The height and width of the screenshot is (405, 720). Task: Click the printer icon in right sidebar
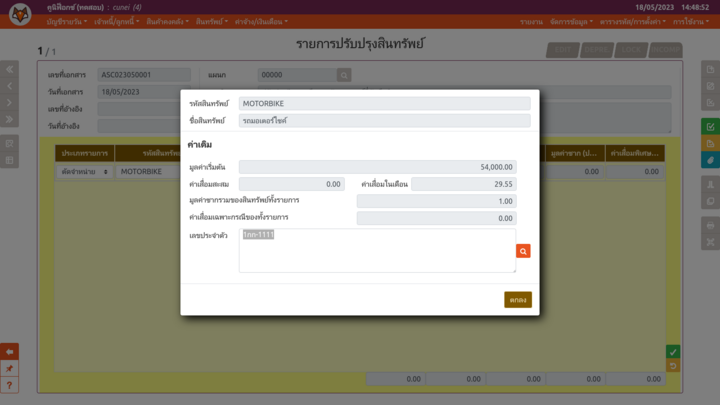710,225
